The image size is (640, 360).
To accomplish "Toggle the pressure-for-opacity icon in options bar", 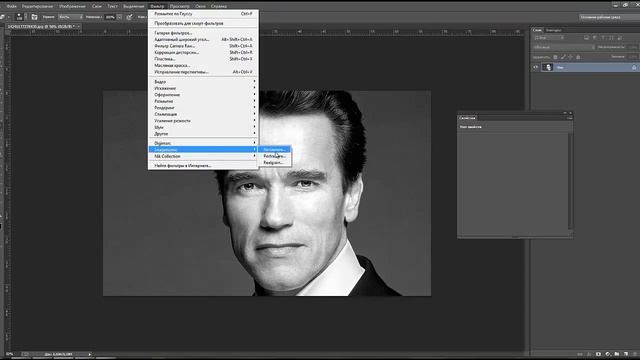I will (129, 17).
